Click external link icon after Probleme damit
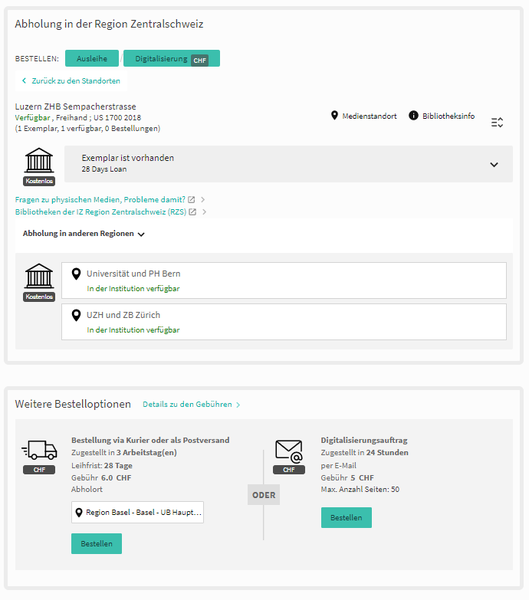Viewport: 529px width, 600px height. tap(191, 199)
